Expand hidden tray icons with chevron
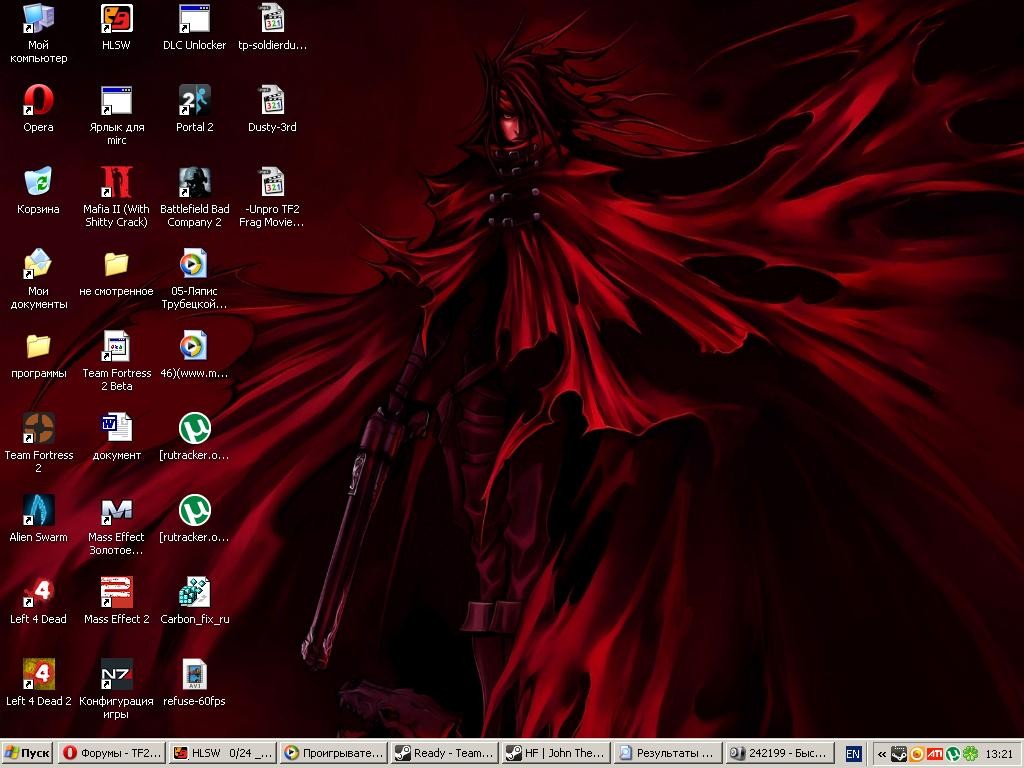 coord(882,754)
